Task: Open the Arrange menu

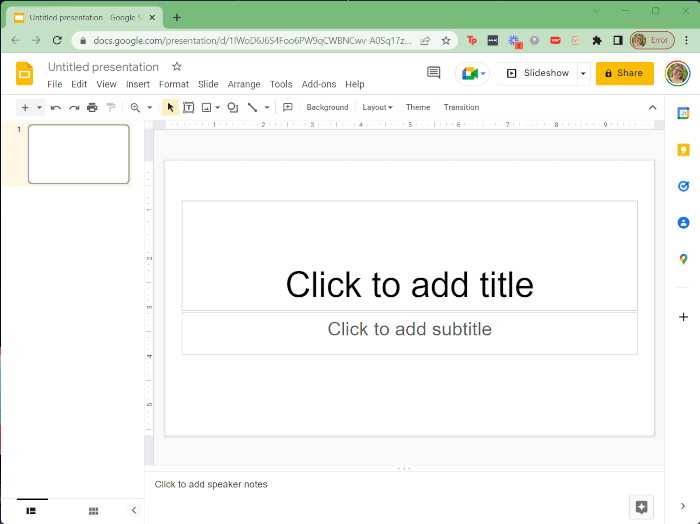Action: tap(244, 84)
